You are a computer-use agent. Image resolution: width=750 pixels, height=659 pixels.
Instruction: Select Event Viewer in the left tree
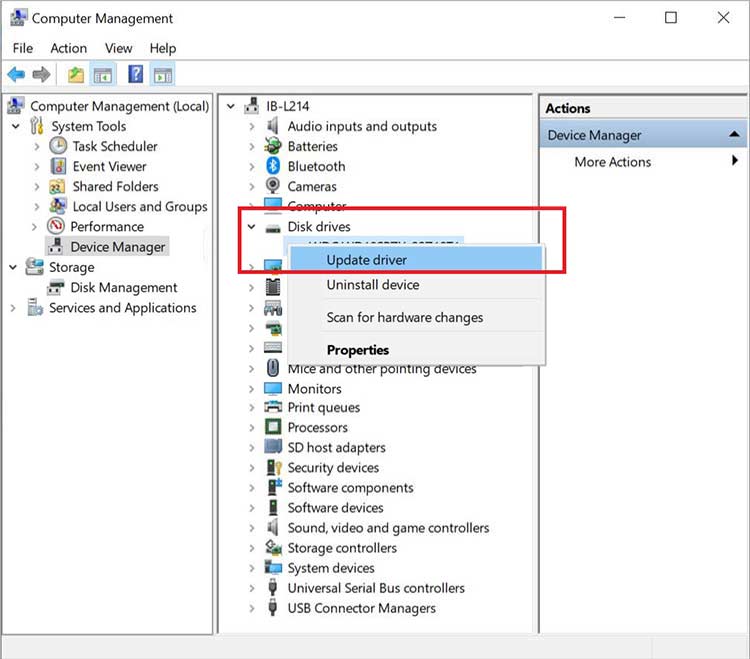[109, 167]
